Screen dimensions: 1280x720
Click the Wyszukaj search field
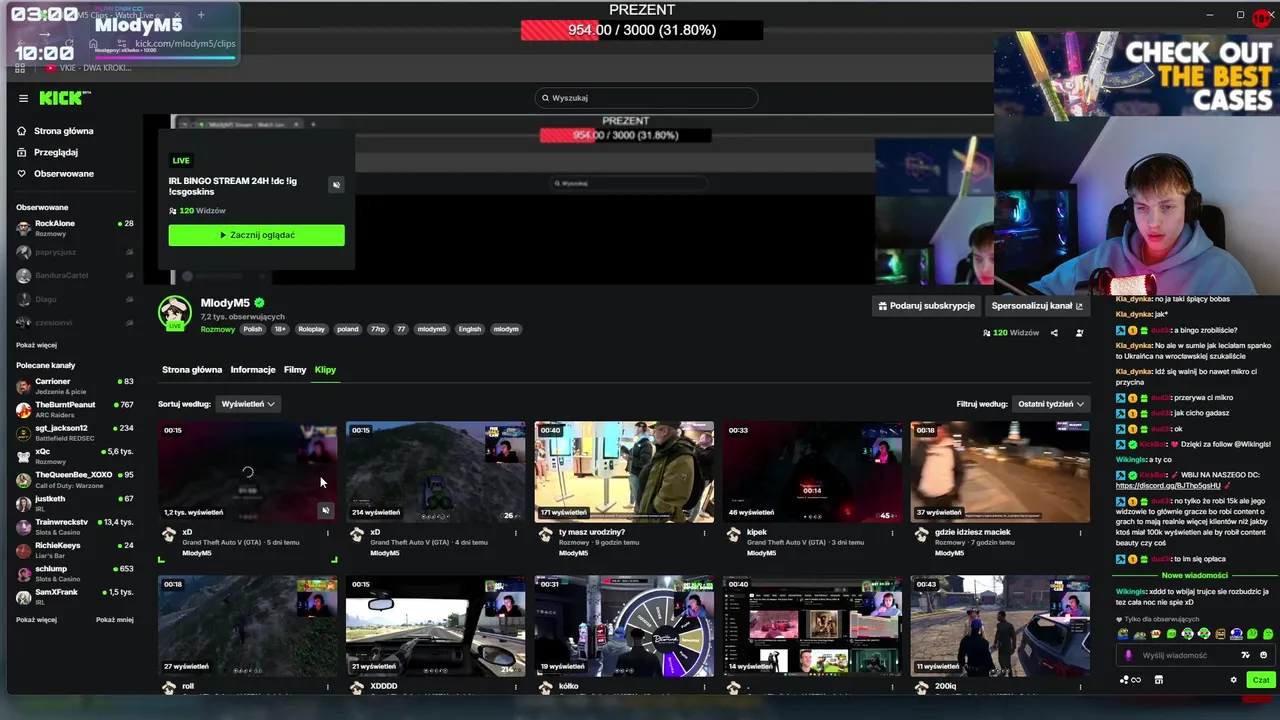coord(646,98)
